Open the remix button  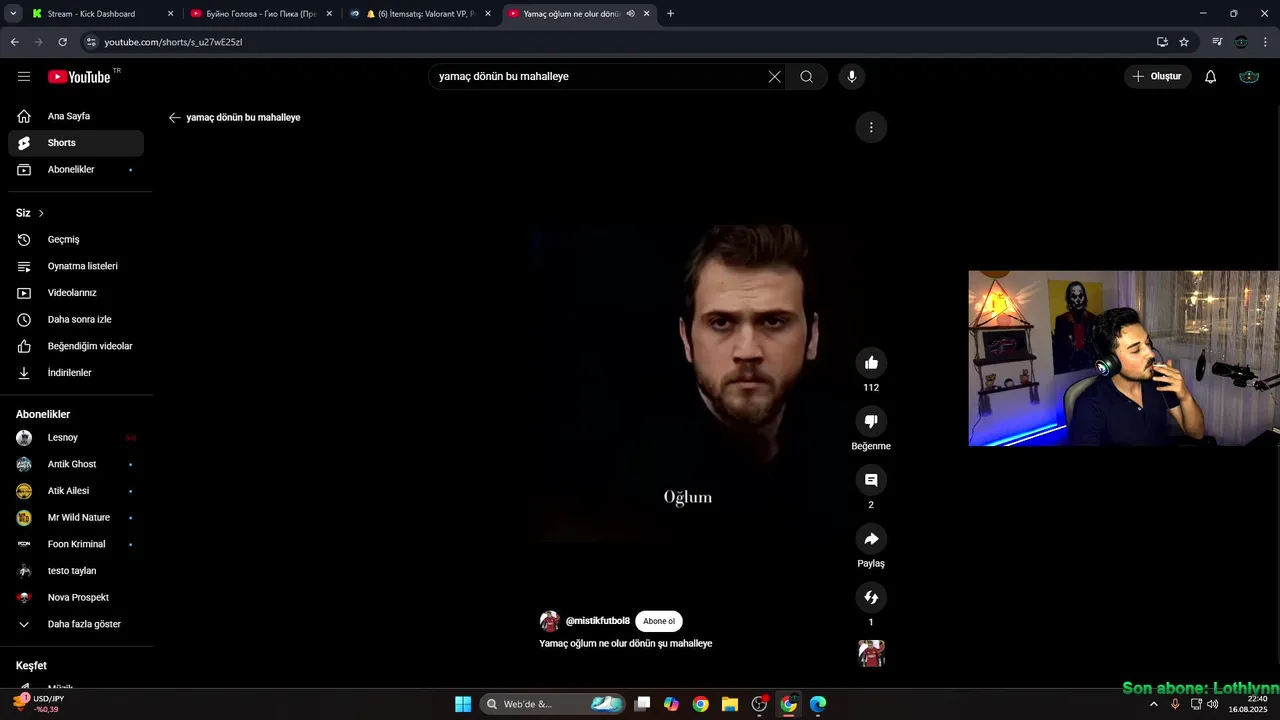871,597
